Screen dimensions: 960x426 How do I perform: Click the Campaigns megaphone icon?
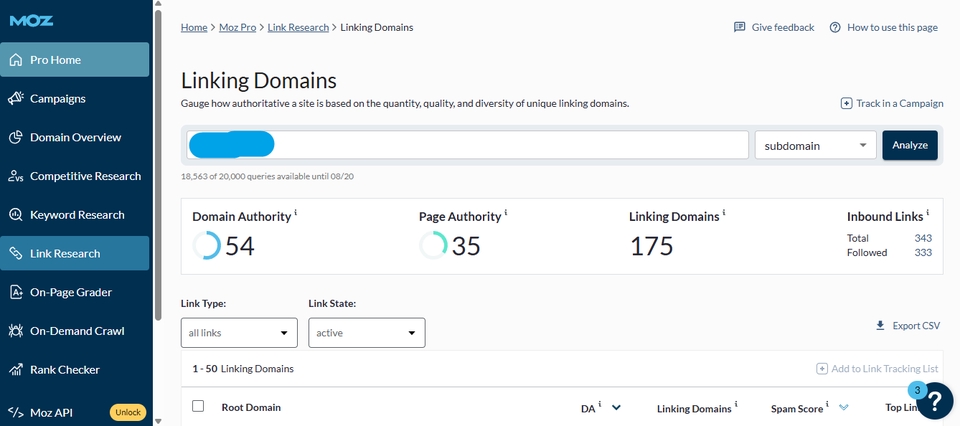tap(16, 99)
